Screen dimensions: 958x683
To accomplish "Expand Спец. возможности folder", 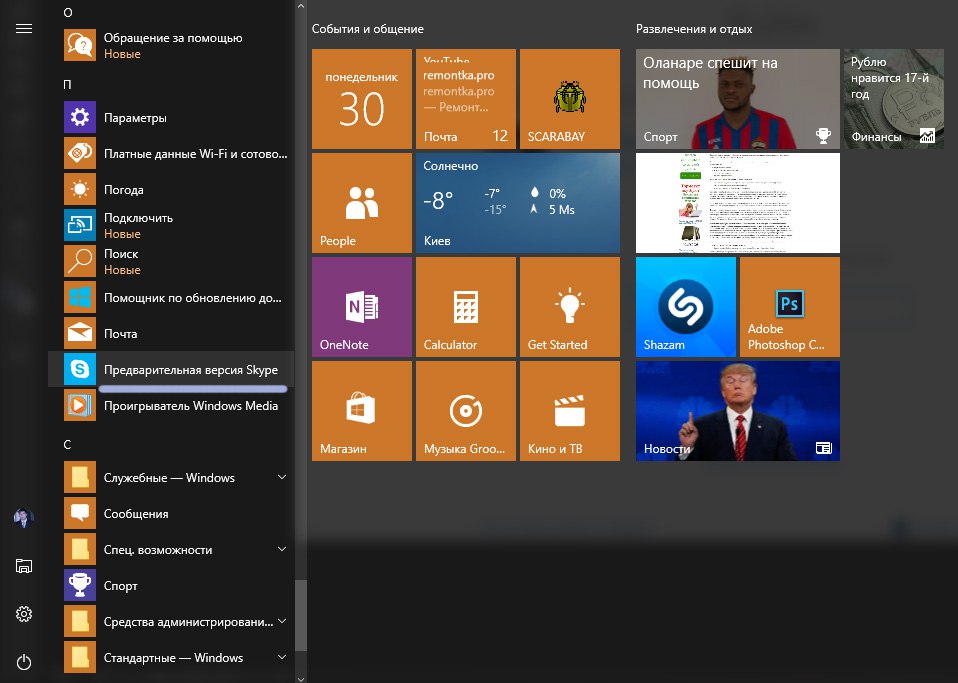I will (171, 550).
